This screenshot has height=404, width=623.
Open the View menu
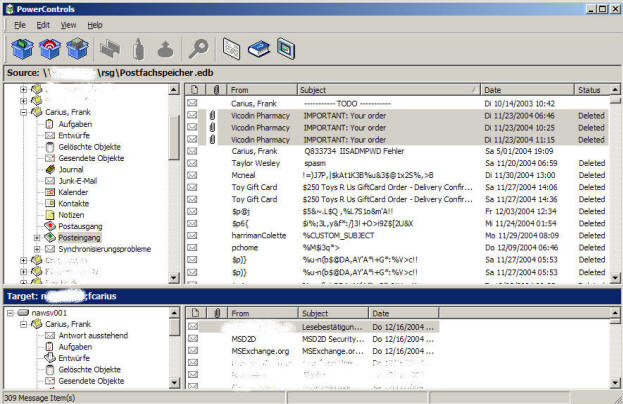coord(68,25)
